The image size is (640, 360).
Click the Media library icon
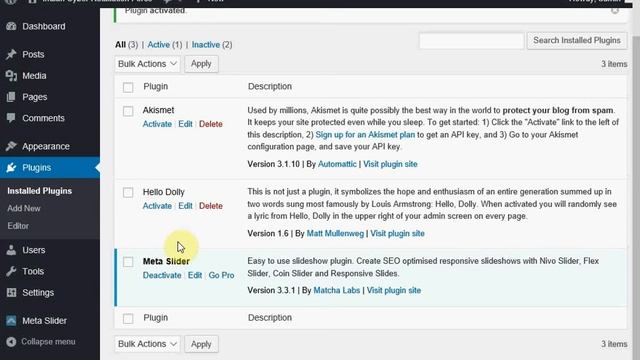tap(11, 76)
